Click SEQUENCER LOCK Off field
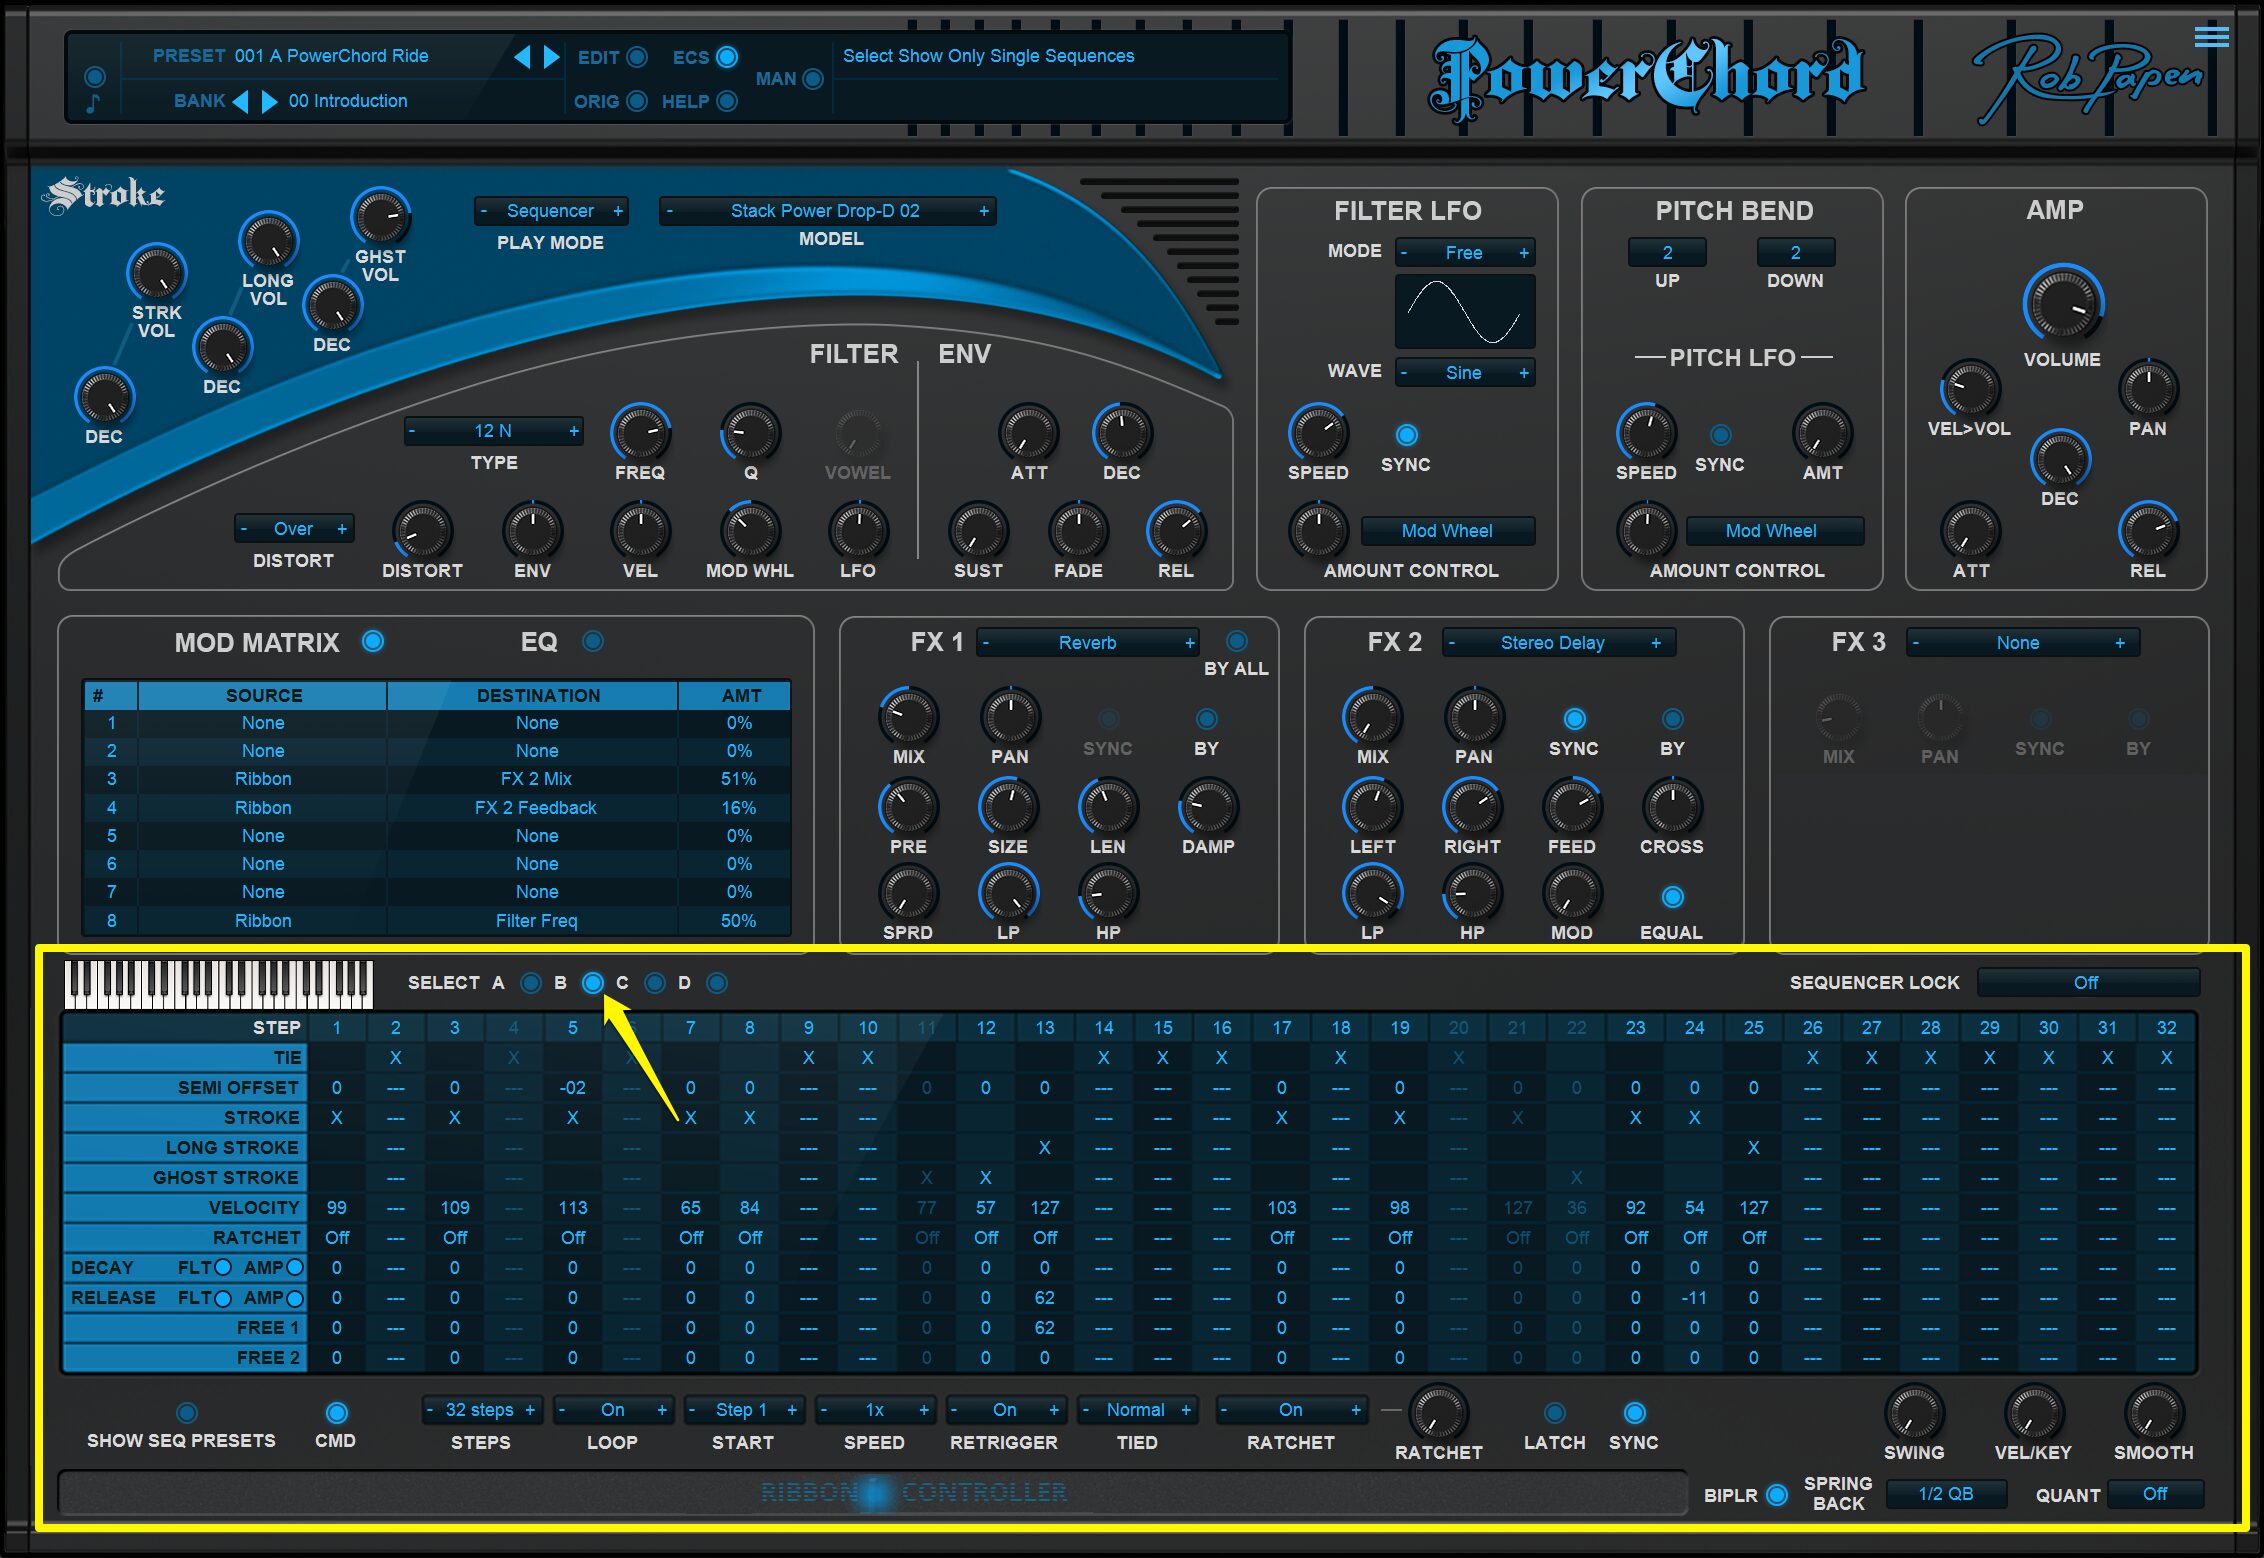Image resolution: width=2264 pixels, height=1558 pixels. 2087,983
